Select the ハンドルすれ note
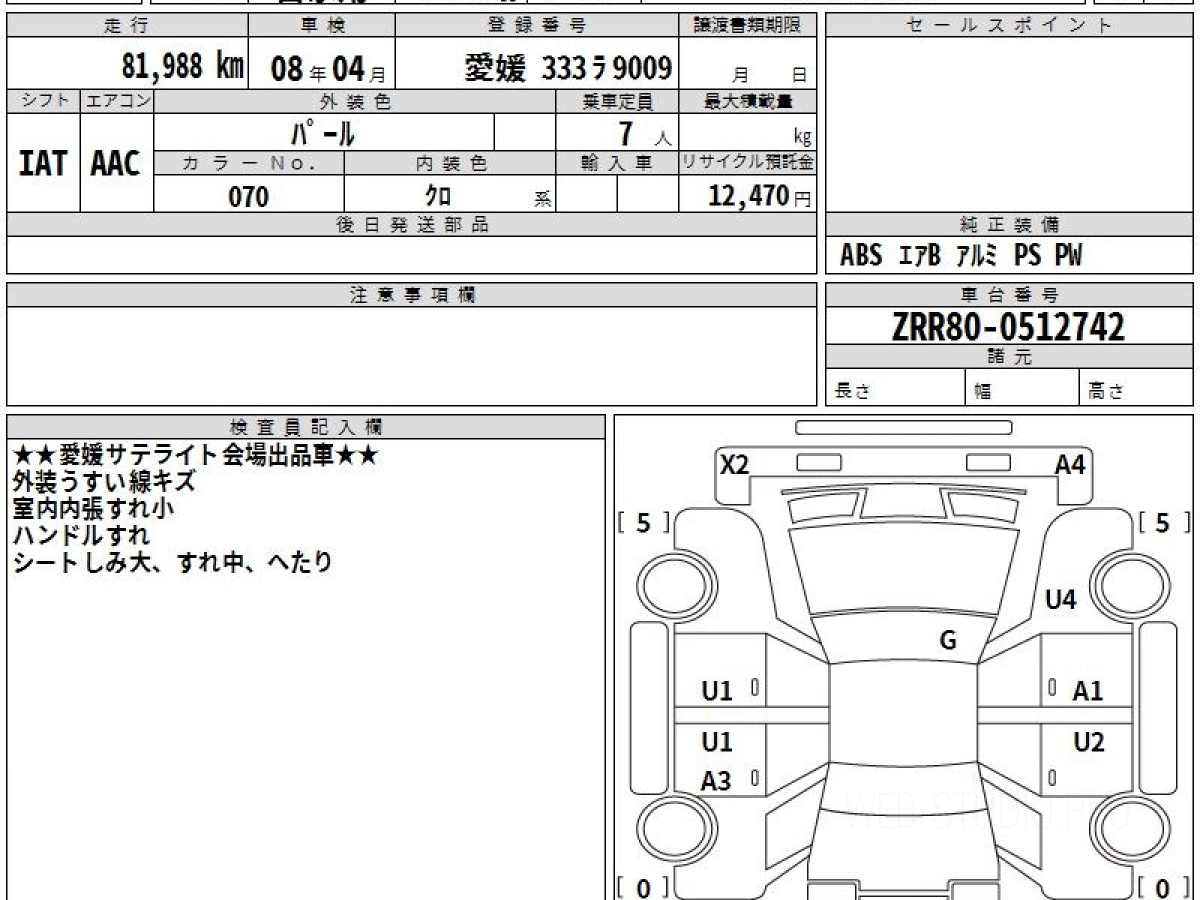This screenshot has height=900, width=1200. [81, 535]
